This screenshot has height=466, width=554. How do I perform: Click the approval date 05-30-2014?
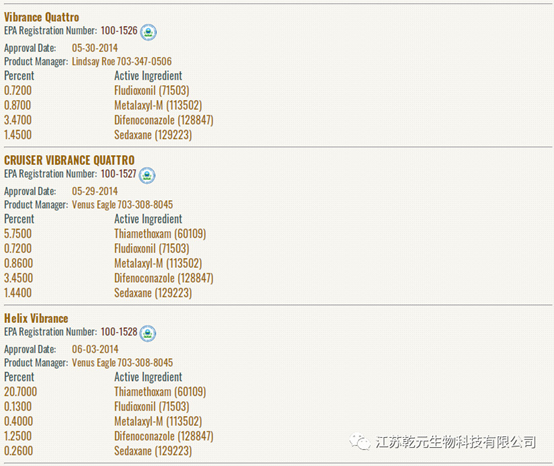(x=95, y=48)
